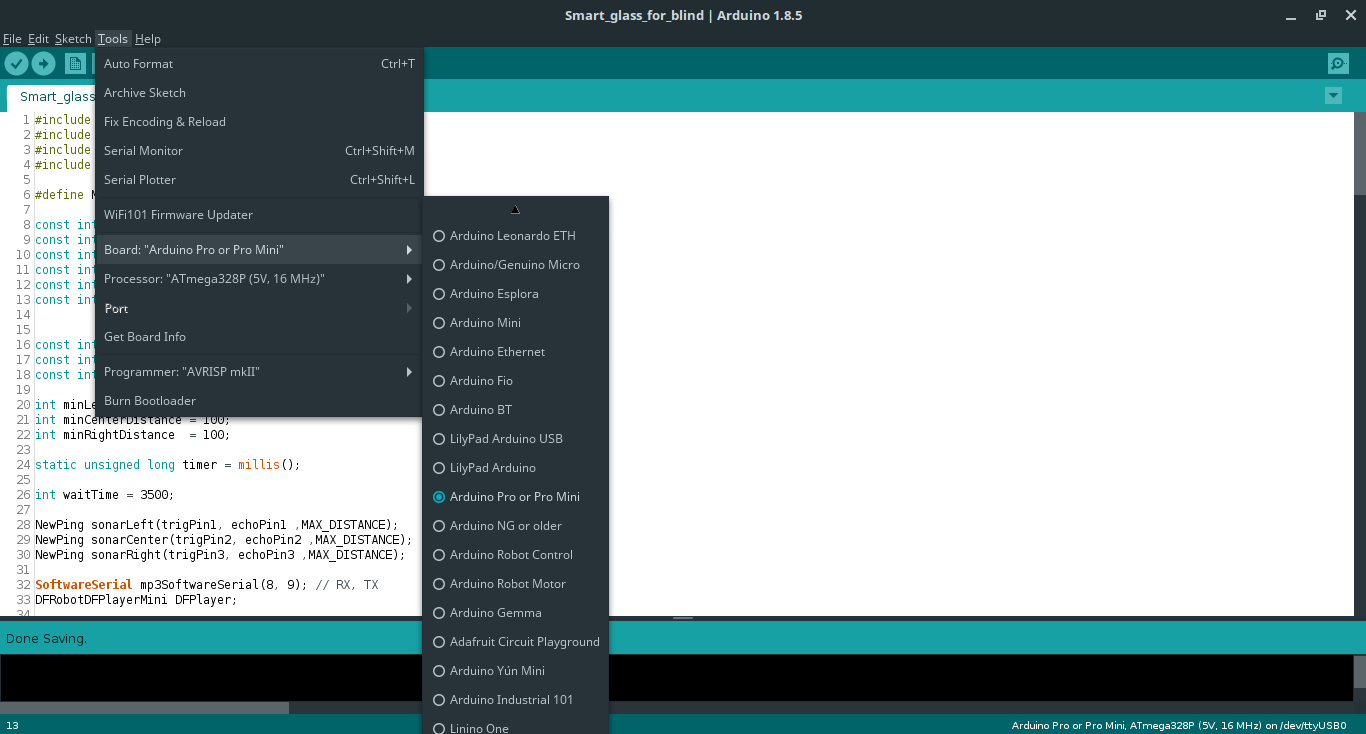This screenshot has height=734, width=1366.
Task: Click the Verify checkmark icon
Action: tap(17, 63)
